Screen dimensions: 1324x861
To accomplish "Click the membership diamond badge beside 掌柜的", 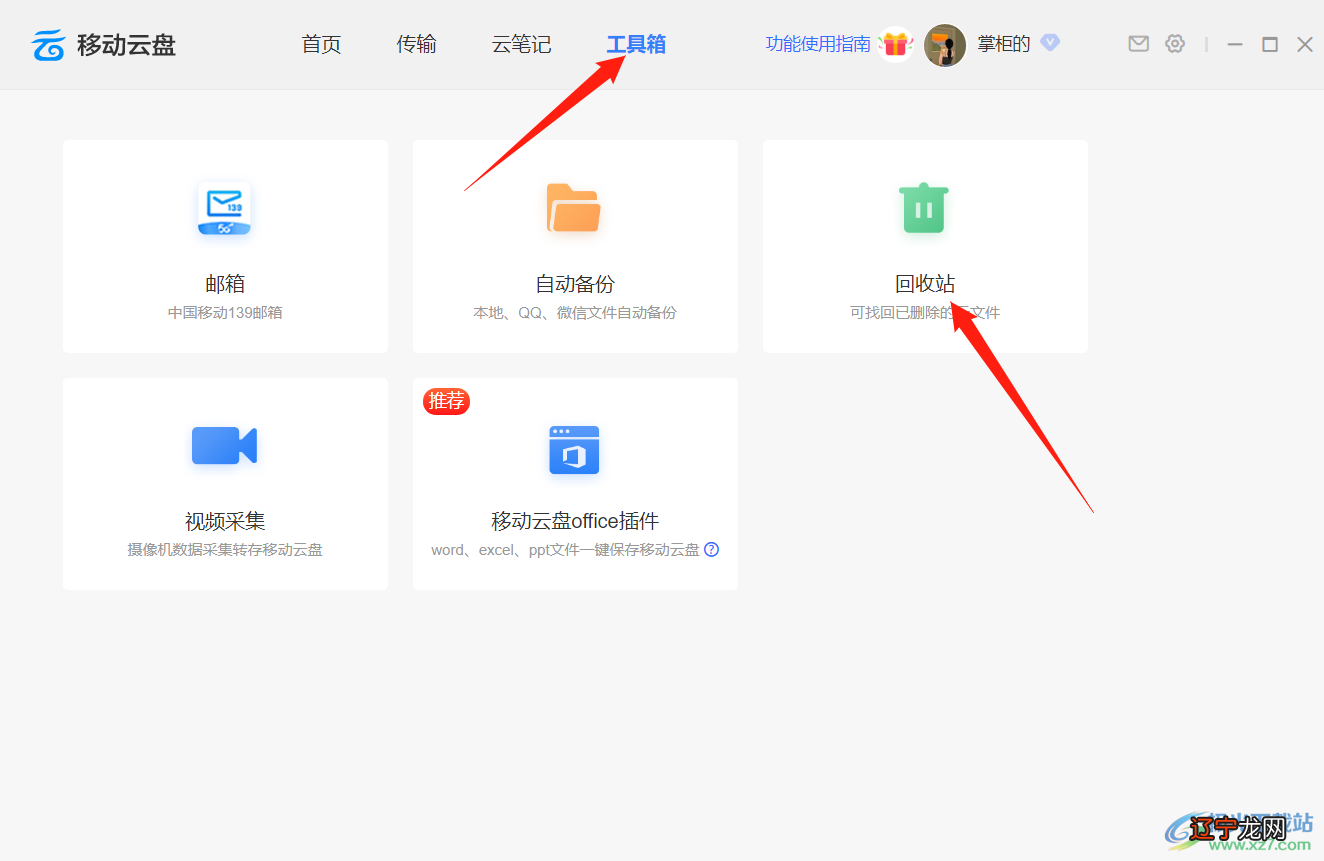I will (1050, 43).
